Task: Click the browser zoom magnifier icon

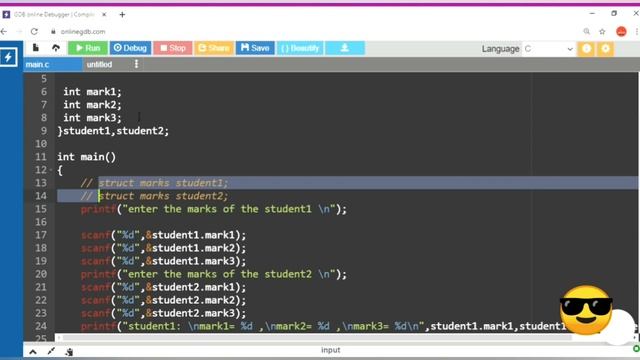Action: point(587,31)
